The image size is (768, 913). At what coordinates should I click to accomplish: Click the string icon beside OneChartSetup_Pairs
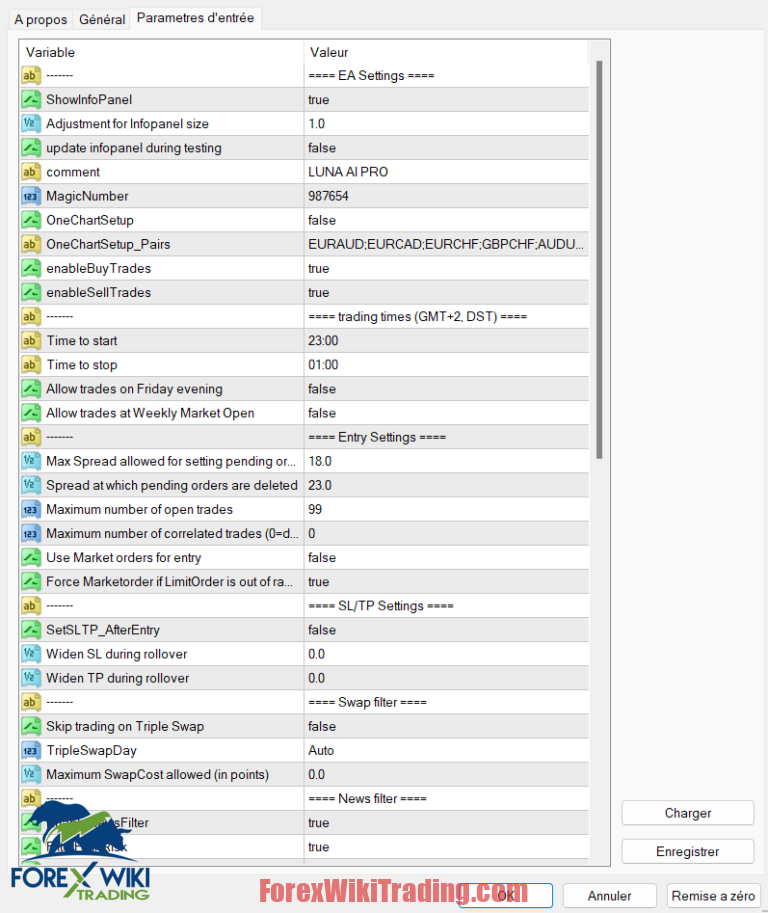coord(31,244)
